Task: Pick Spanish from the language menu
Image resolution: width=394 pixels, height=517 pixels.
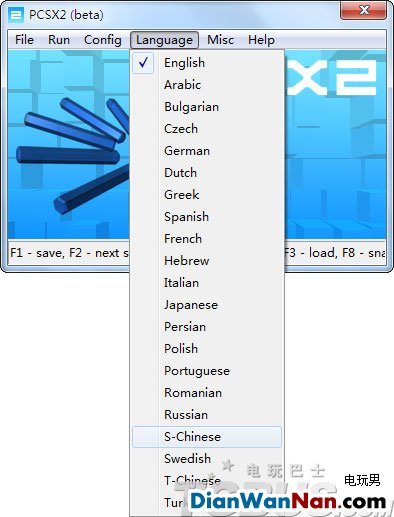Action: point(207,217)
